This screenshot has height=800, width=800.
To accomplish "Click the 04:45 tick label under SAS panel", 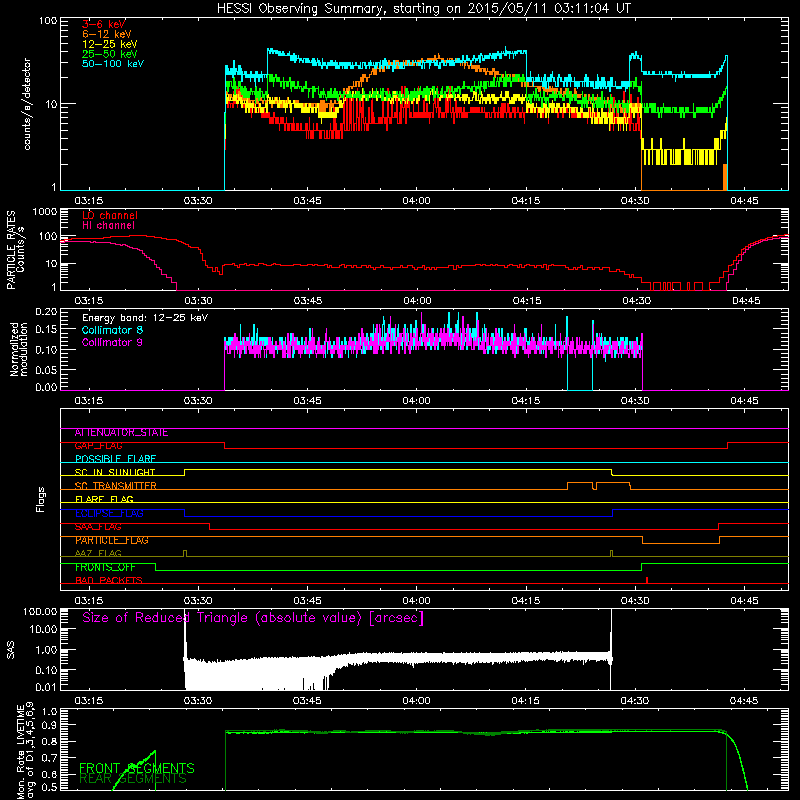I will pos(744,701).
